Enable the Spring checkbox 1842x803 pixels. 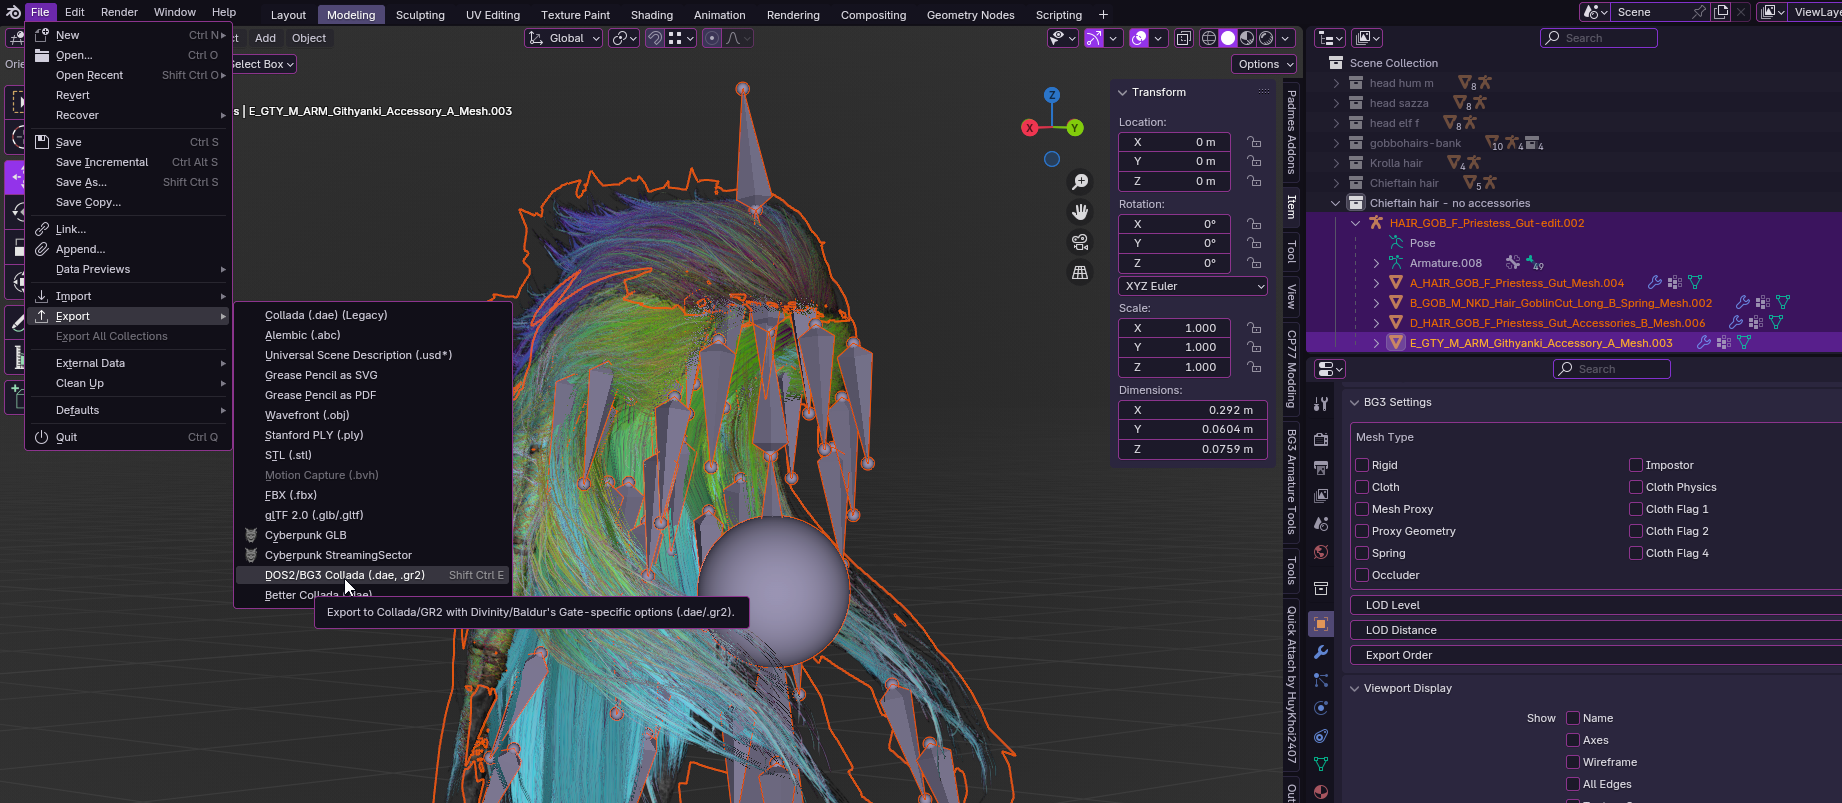1362,553
